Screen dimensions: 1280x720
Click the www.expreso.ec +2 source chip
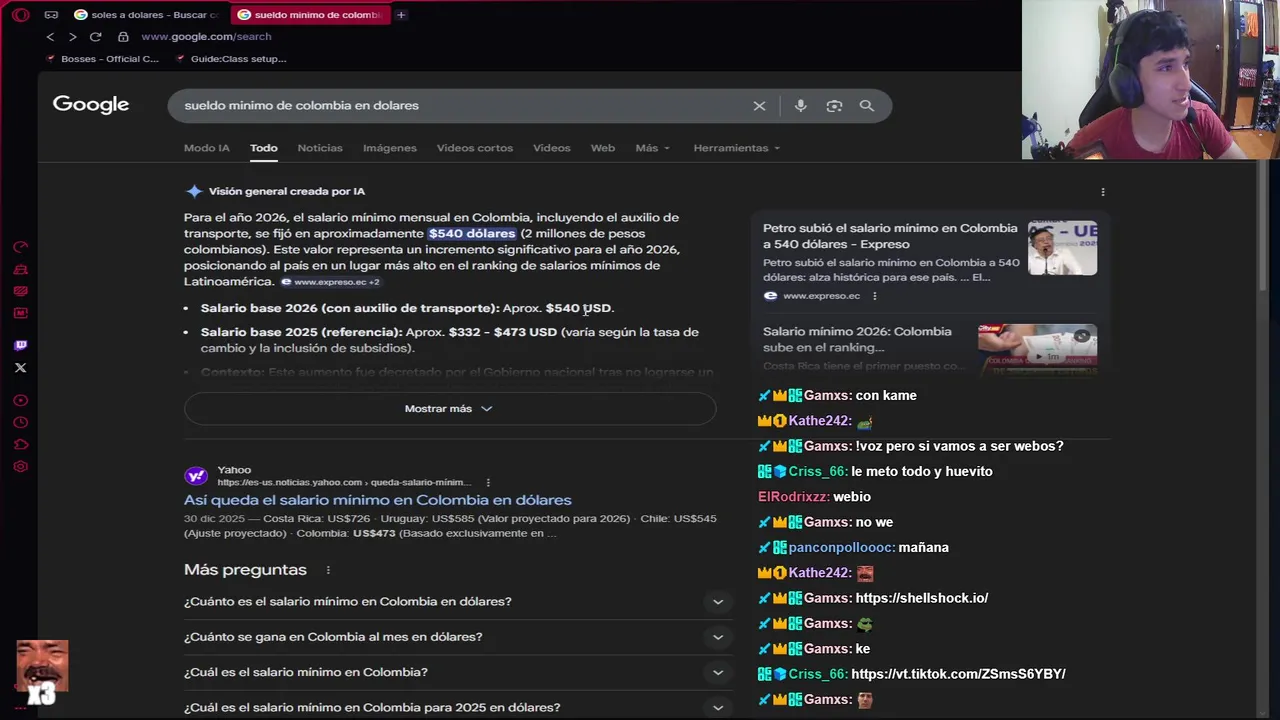coord(330,282)
